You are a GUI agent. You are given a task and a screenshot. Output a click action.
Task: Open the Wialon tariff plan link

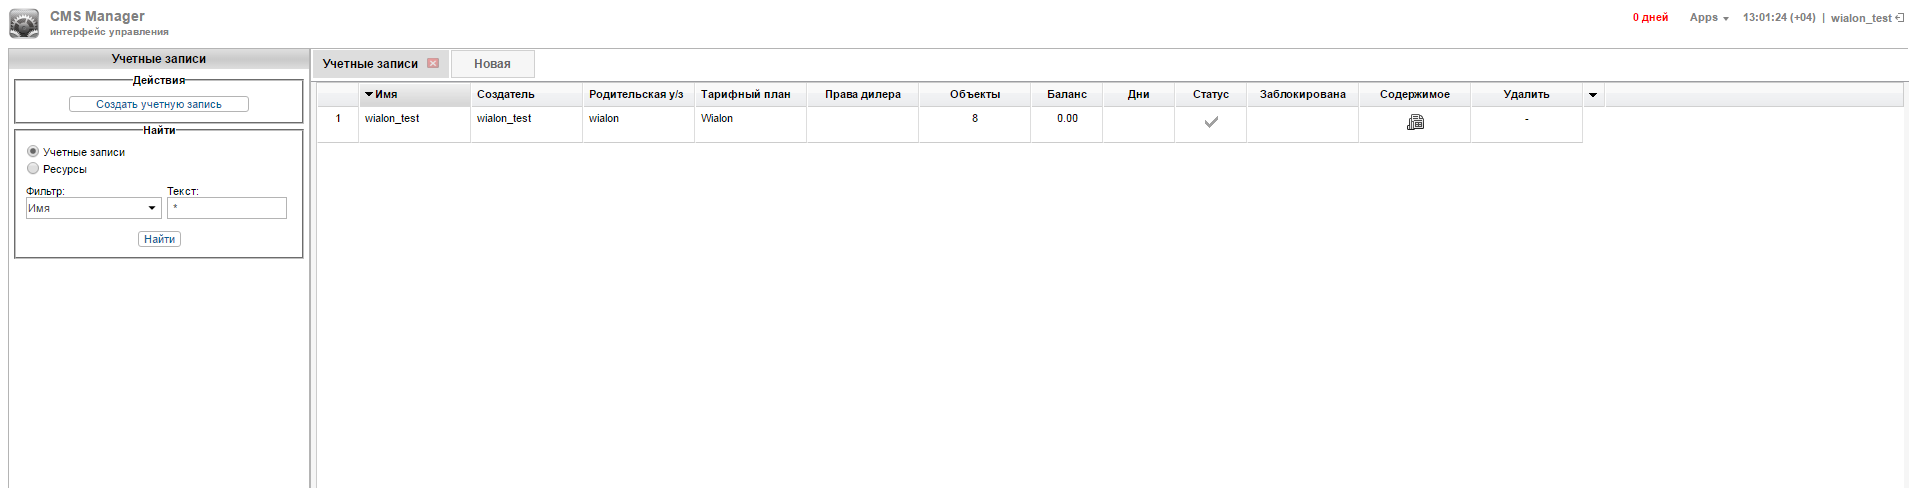pyautogui.click(x=717, y=119)
